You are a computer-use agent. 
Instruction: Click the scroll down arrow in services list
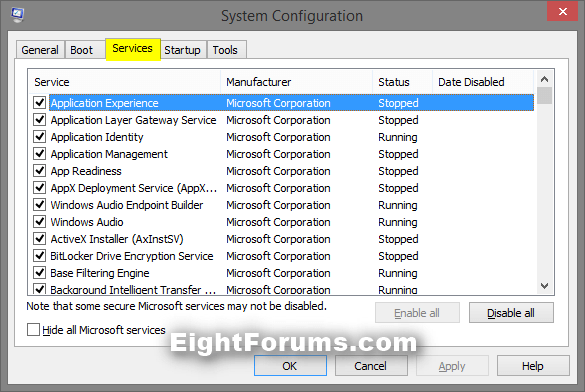544,286
